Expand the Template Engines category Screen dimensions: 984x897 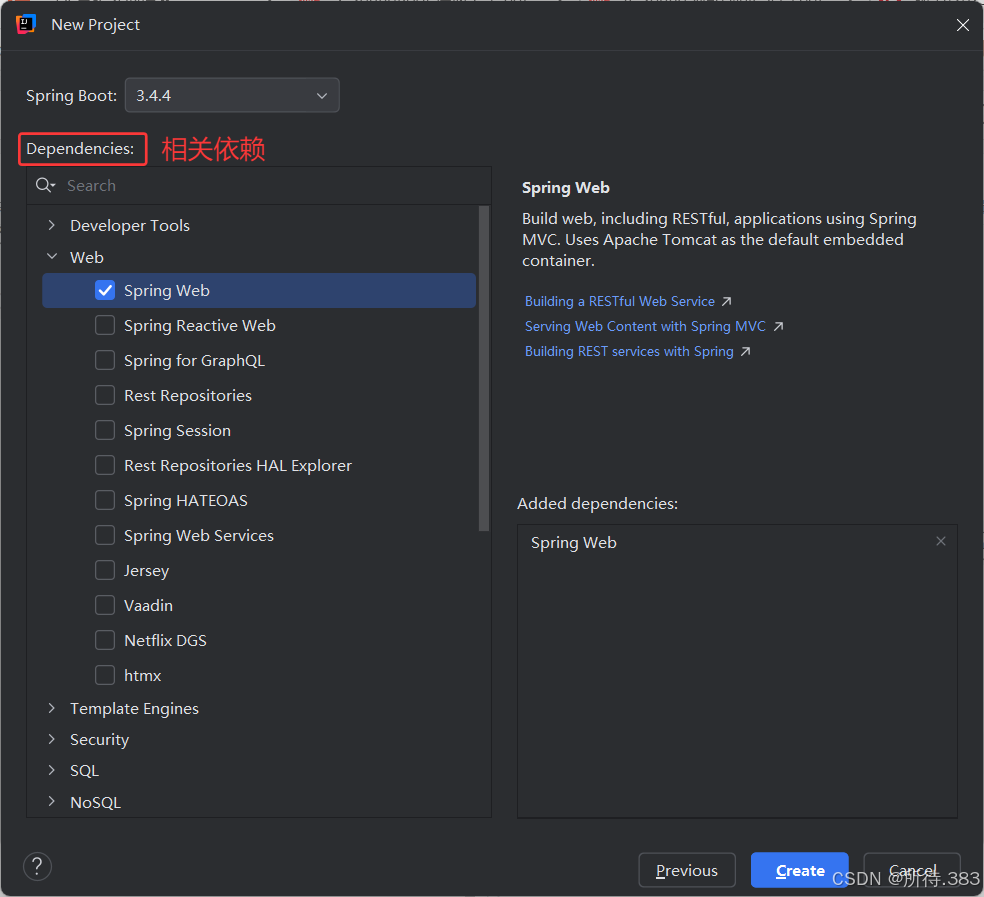pos(51,708)
